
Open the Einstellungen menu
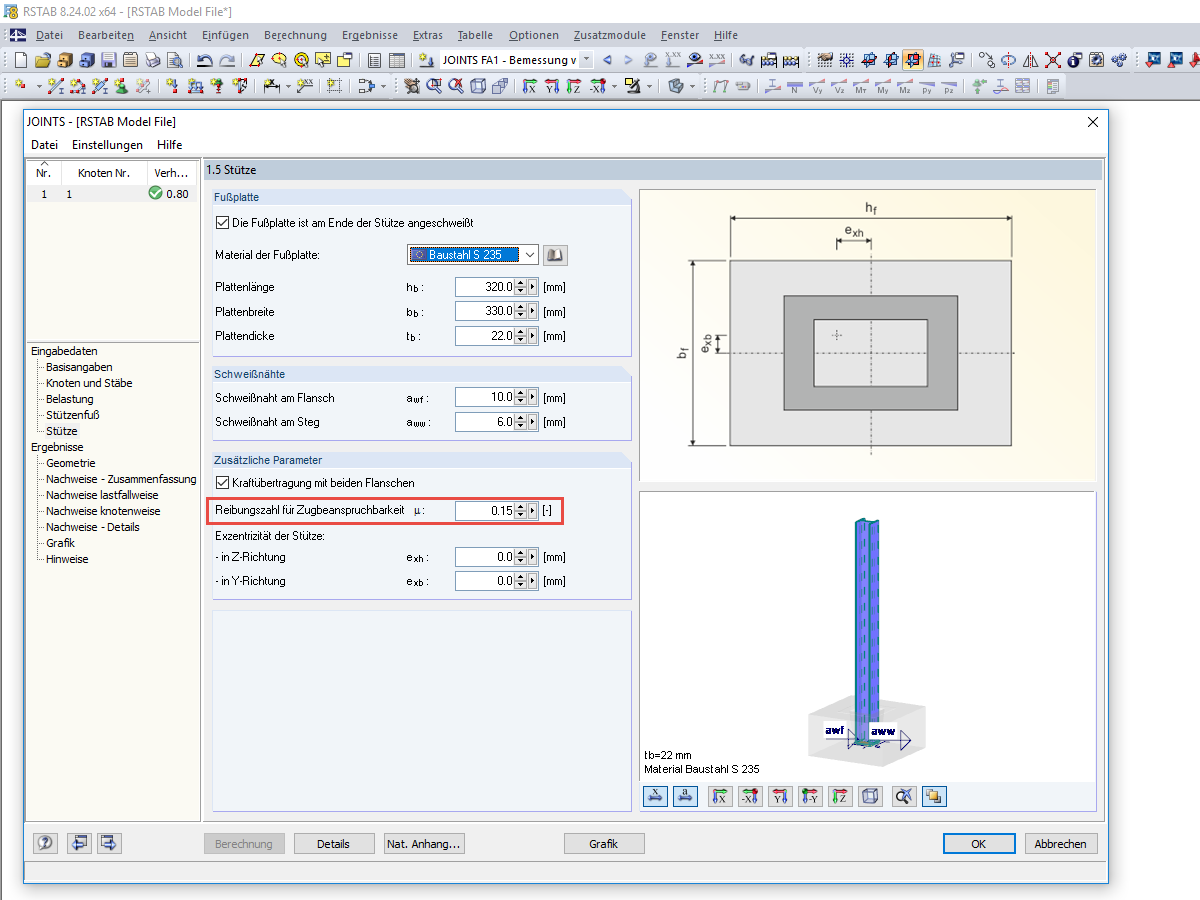pos(107,145)
